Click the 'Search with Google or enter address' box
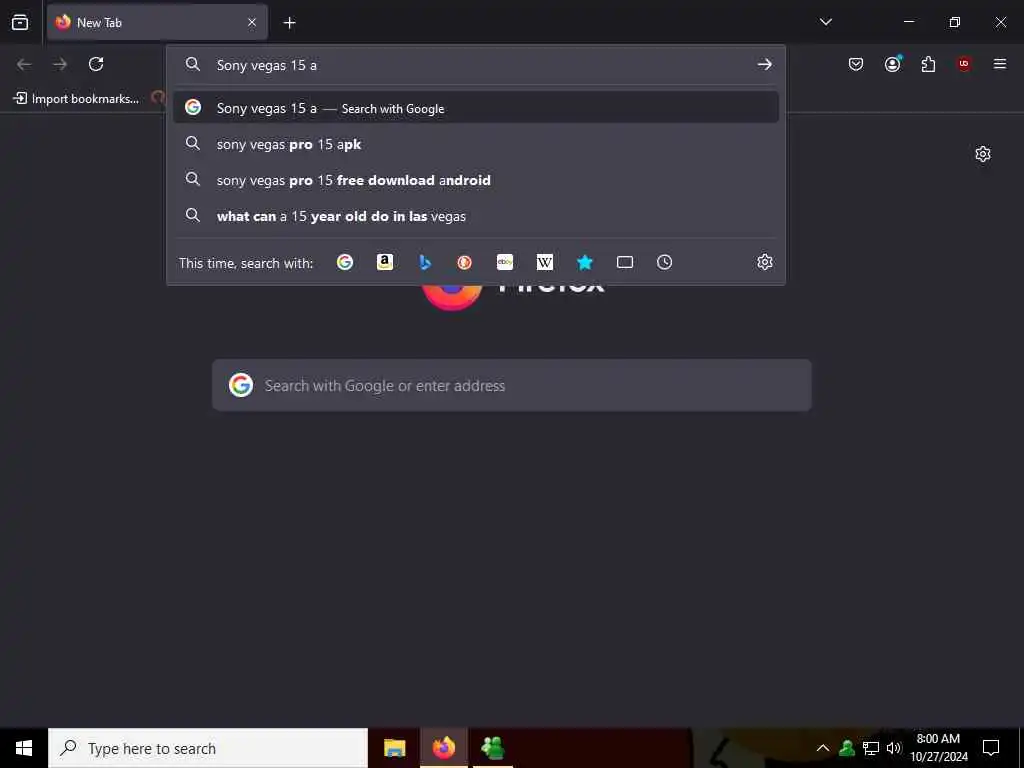Viewport: 1024px width, 768px height. [512, 385]
